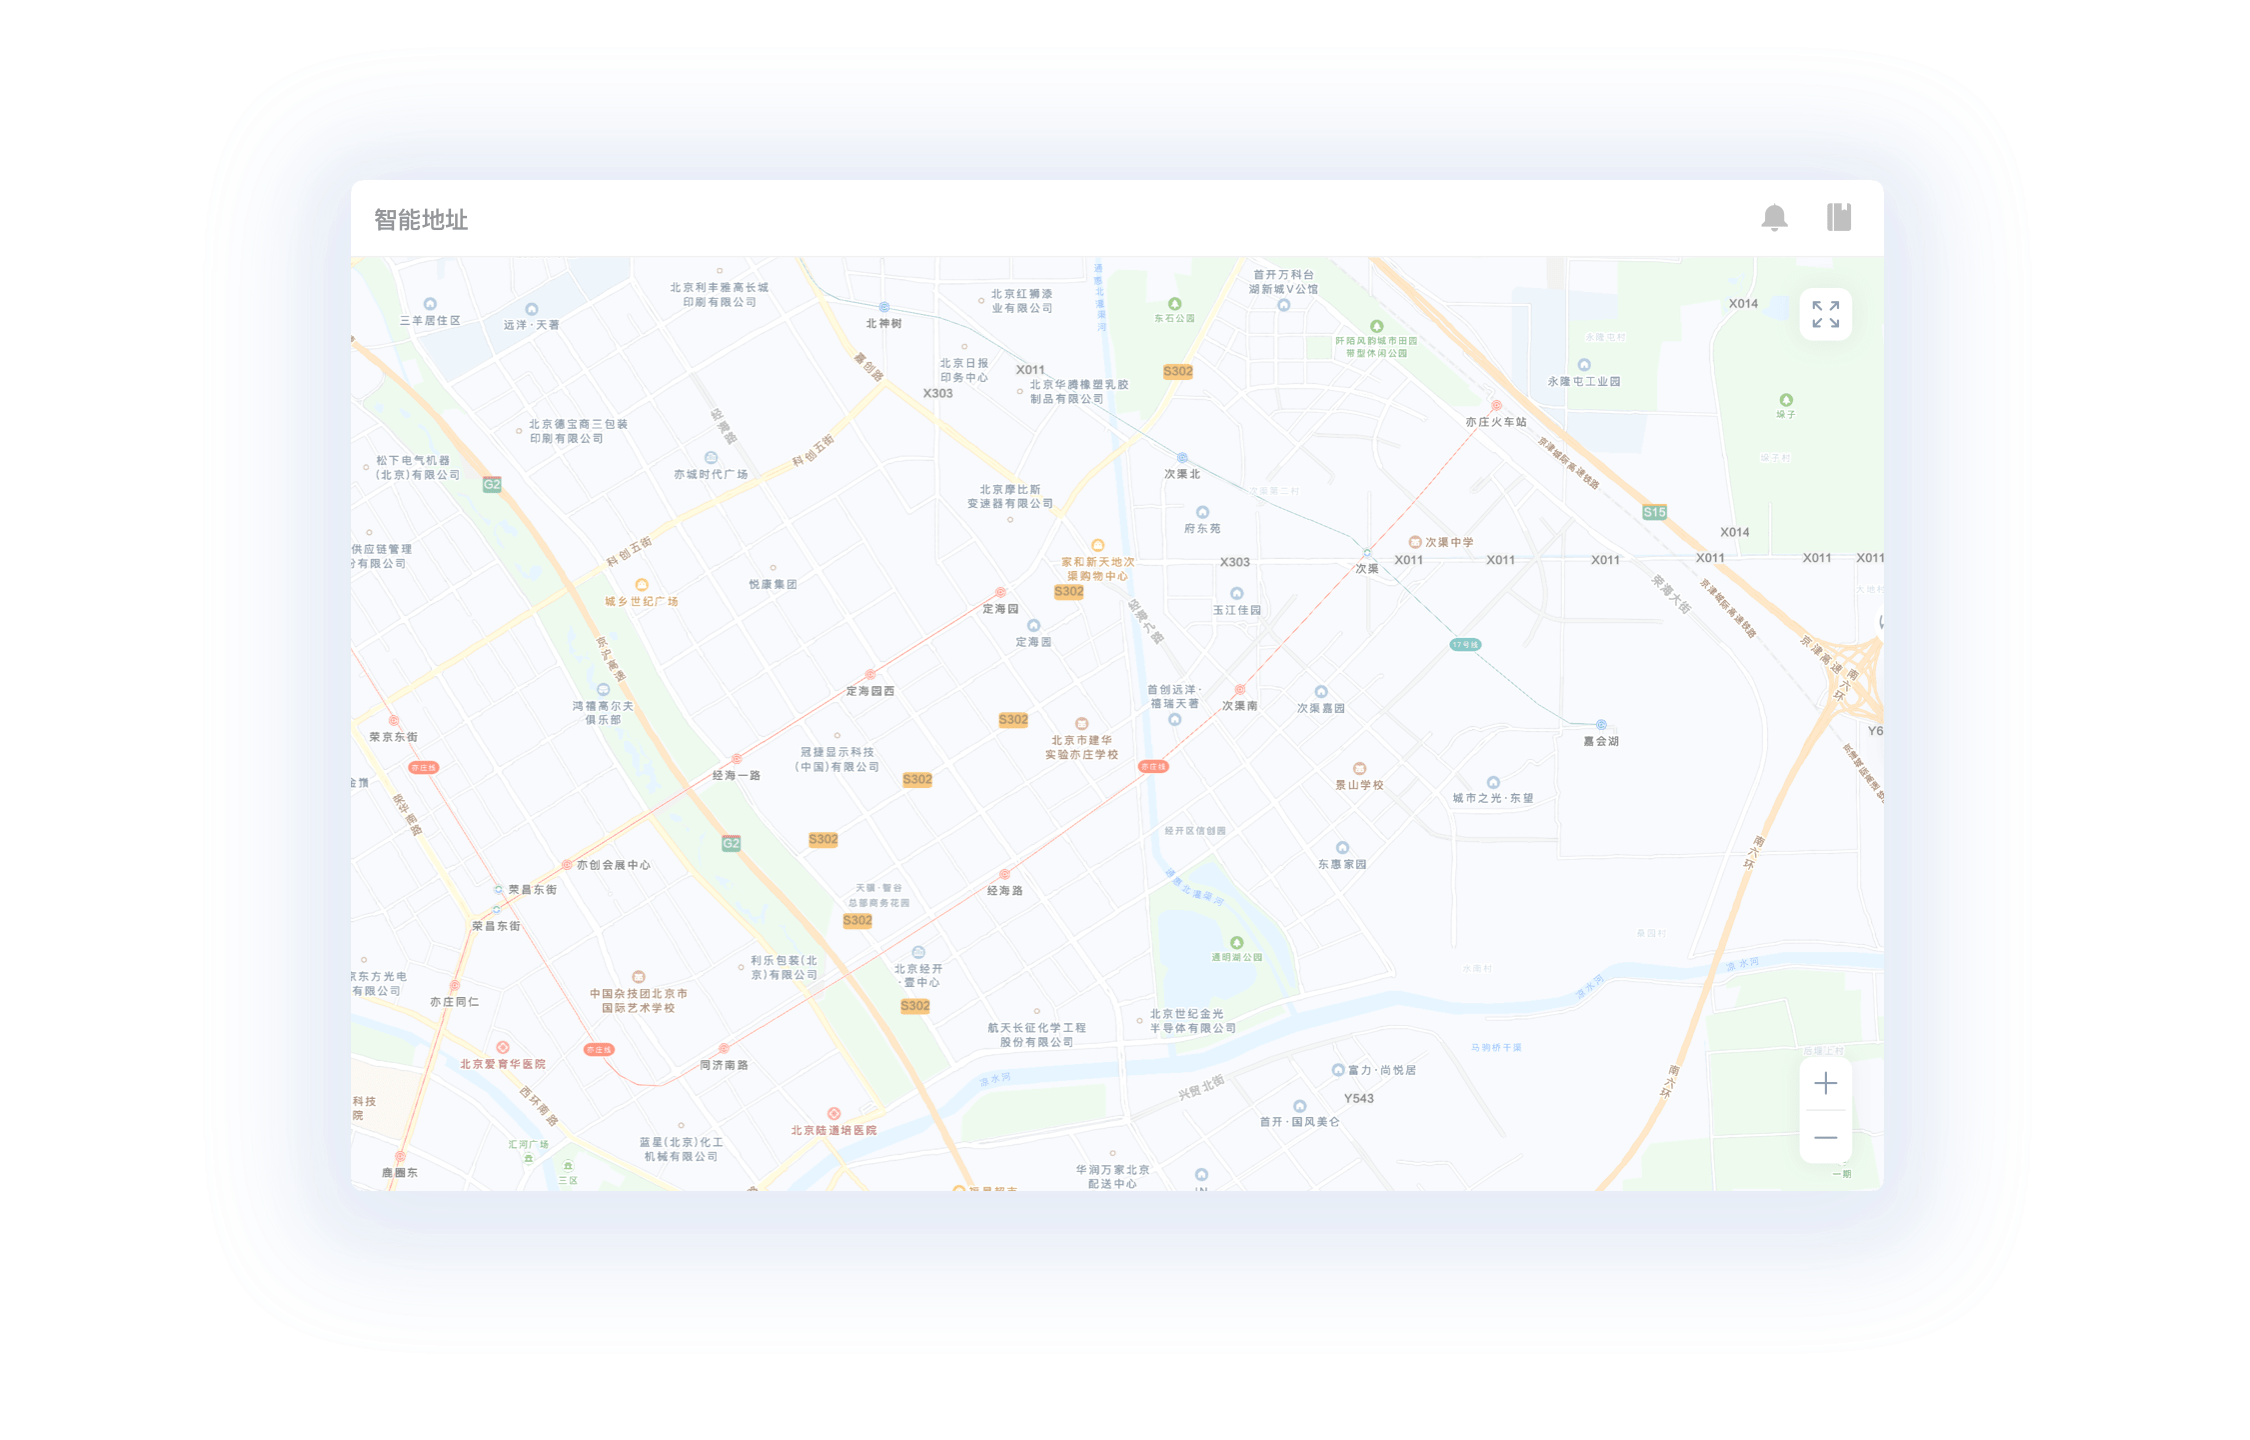Click the 亦庄火车站 subway station marker
Image resolution: width=2250 pixels, height=1440 pixels.
(x=1496, y=406)
